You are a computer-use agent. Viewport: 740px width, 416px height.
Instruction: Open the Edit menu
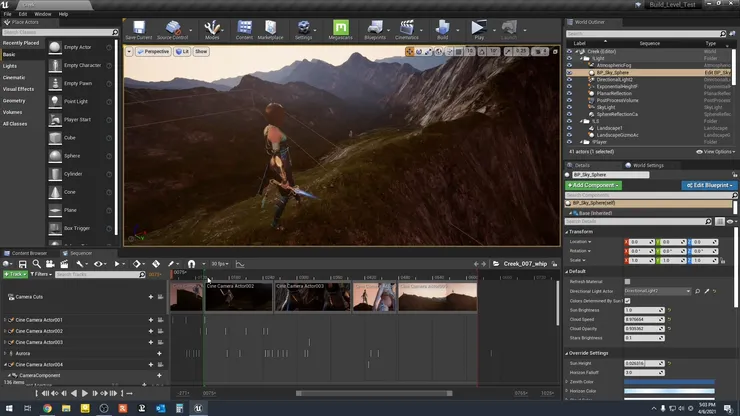(23, 14)
